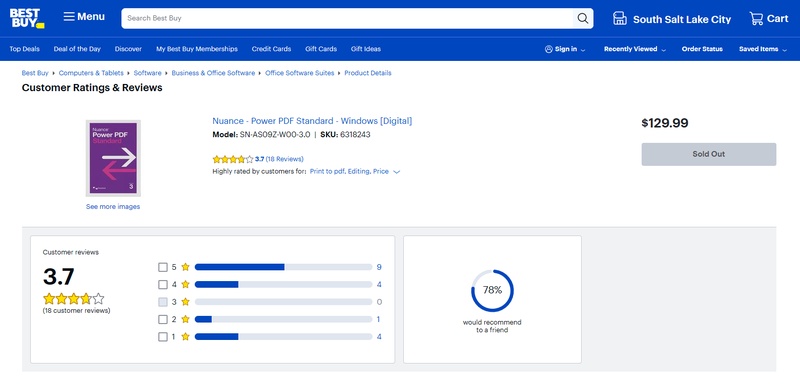Open Nuance Power PDF Standard title link
This screenshot has height=385, width=800.
click(x=312, y=121)
